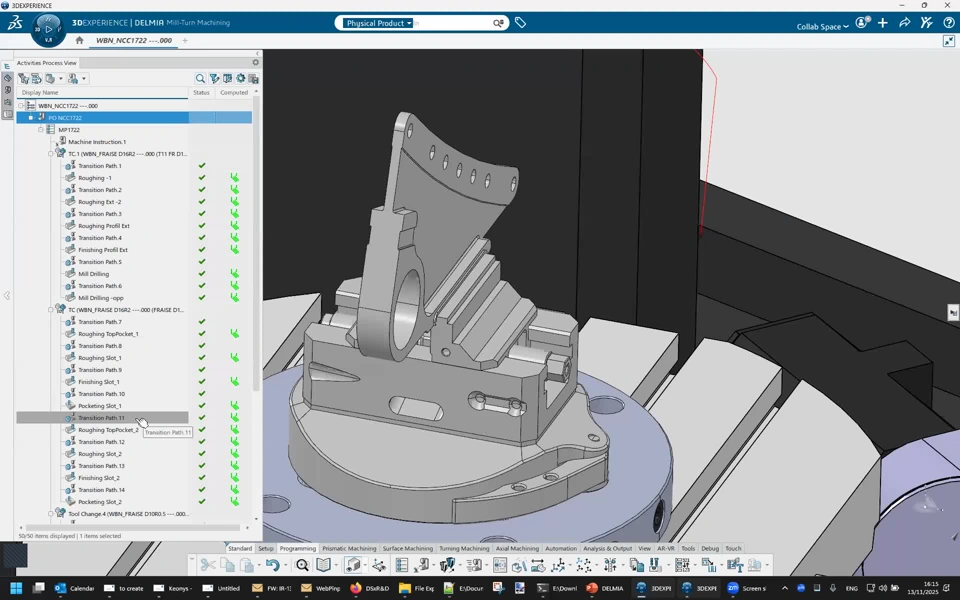960x600 pixels.
Task: Click the Cut scissors icon
Action: pyautogui.click(x=208, y=566)
